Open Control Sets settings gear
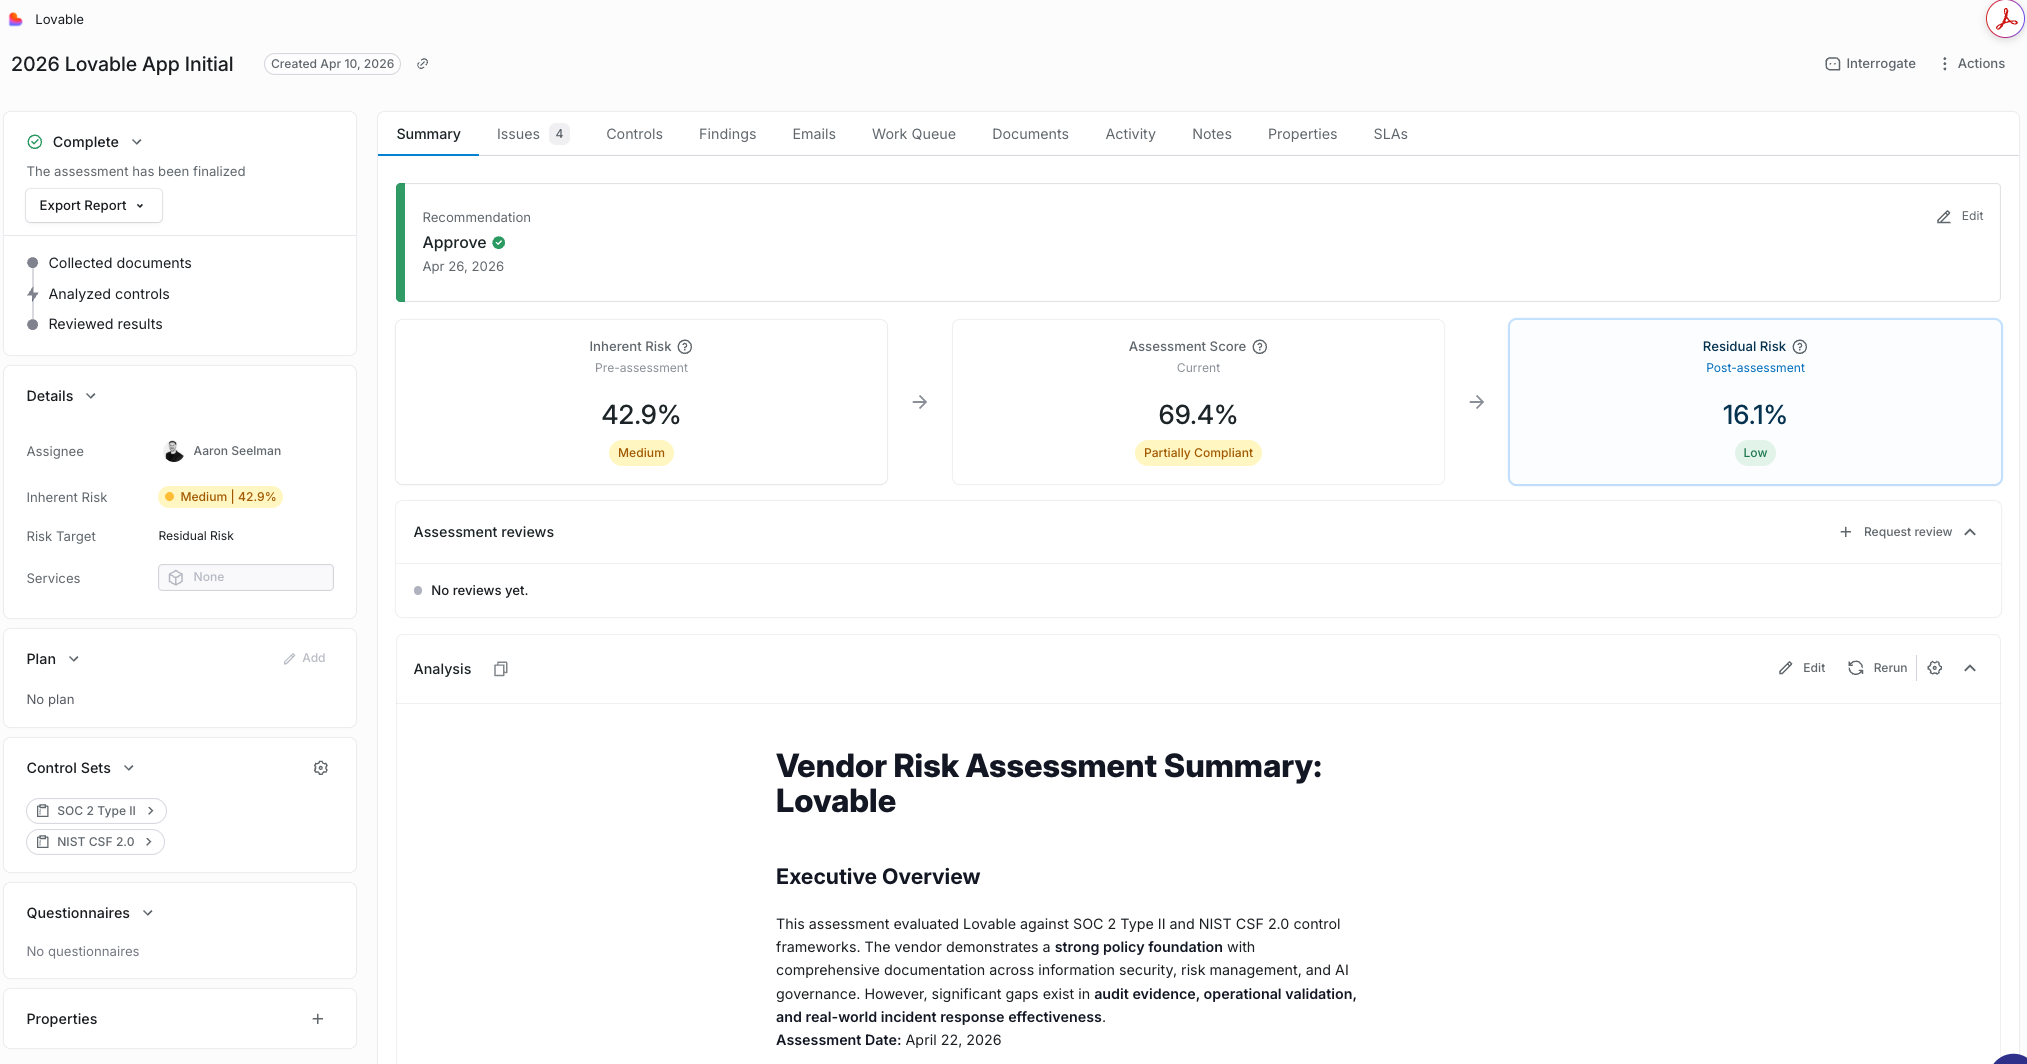The width and height of the screenshot is (2027, 1064). click(x=321, y=768)
